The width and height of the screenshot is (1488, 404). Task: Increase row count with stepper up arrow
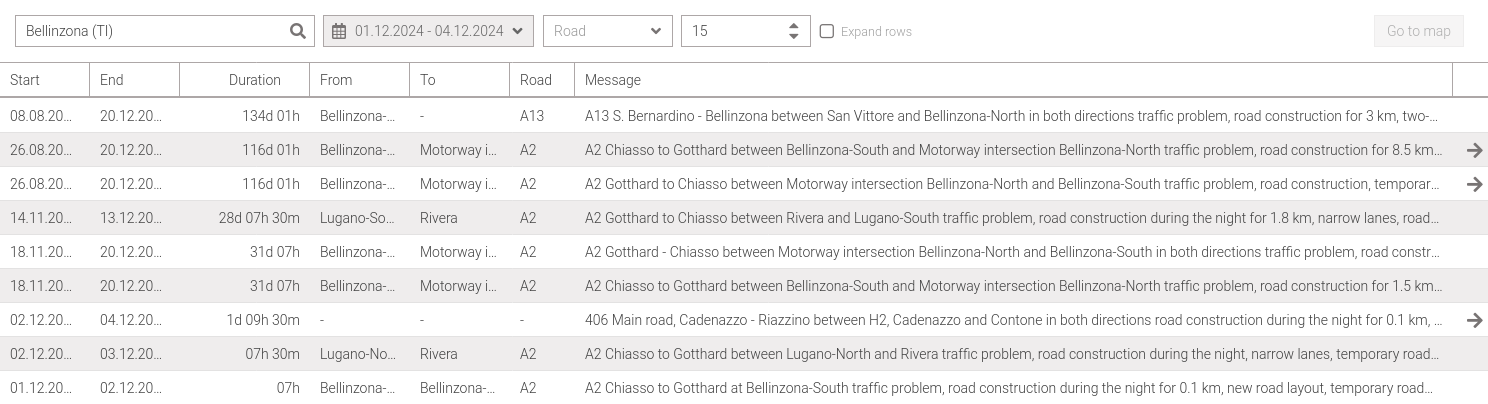click(793, 26)
